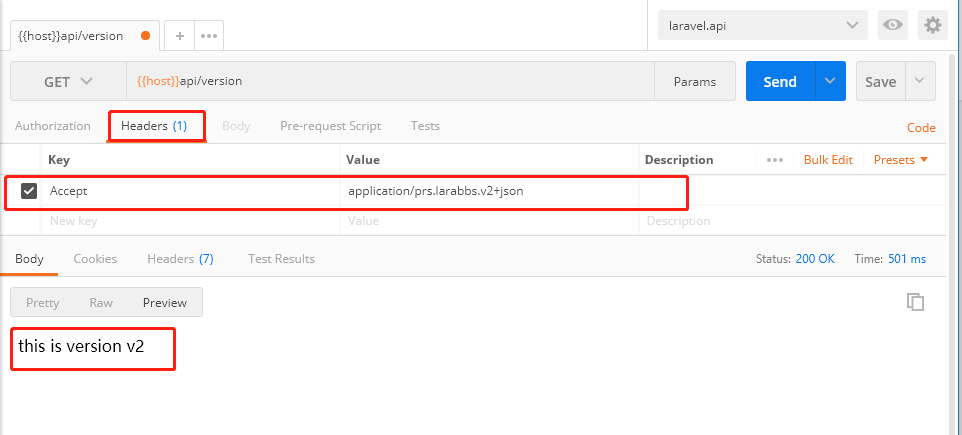
Task: Expand the Send button arrow options
Action: (x=830, y=82)
